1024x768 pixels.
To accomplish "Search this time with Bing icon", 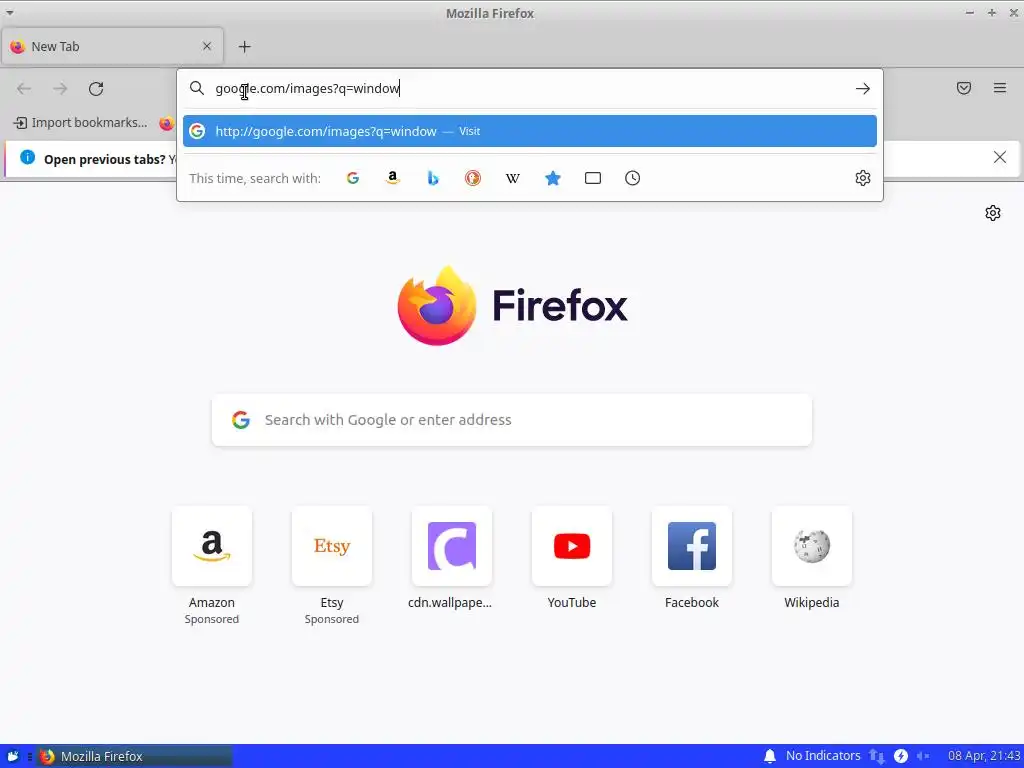I will [x=433, y=178].
